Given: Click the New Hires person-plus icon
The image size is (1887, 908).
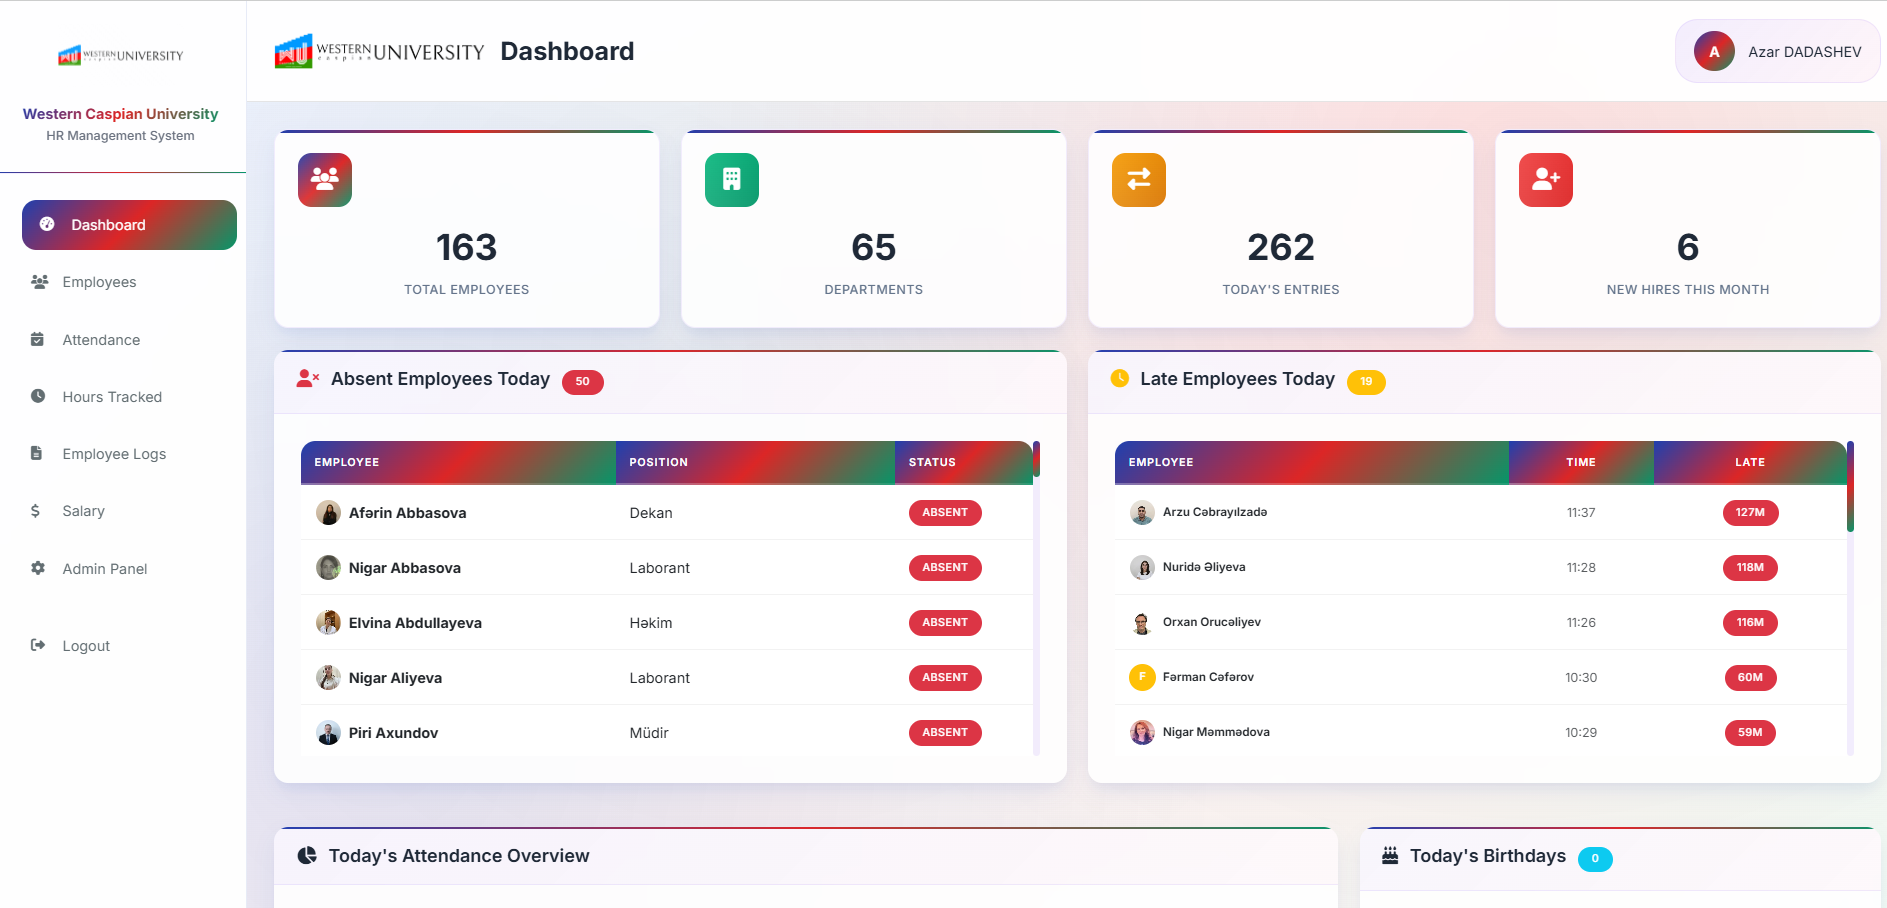Looking at the screenshot, I should click(1545, 180).
